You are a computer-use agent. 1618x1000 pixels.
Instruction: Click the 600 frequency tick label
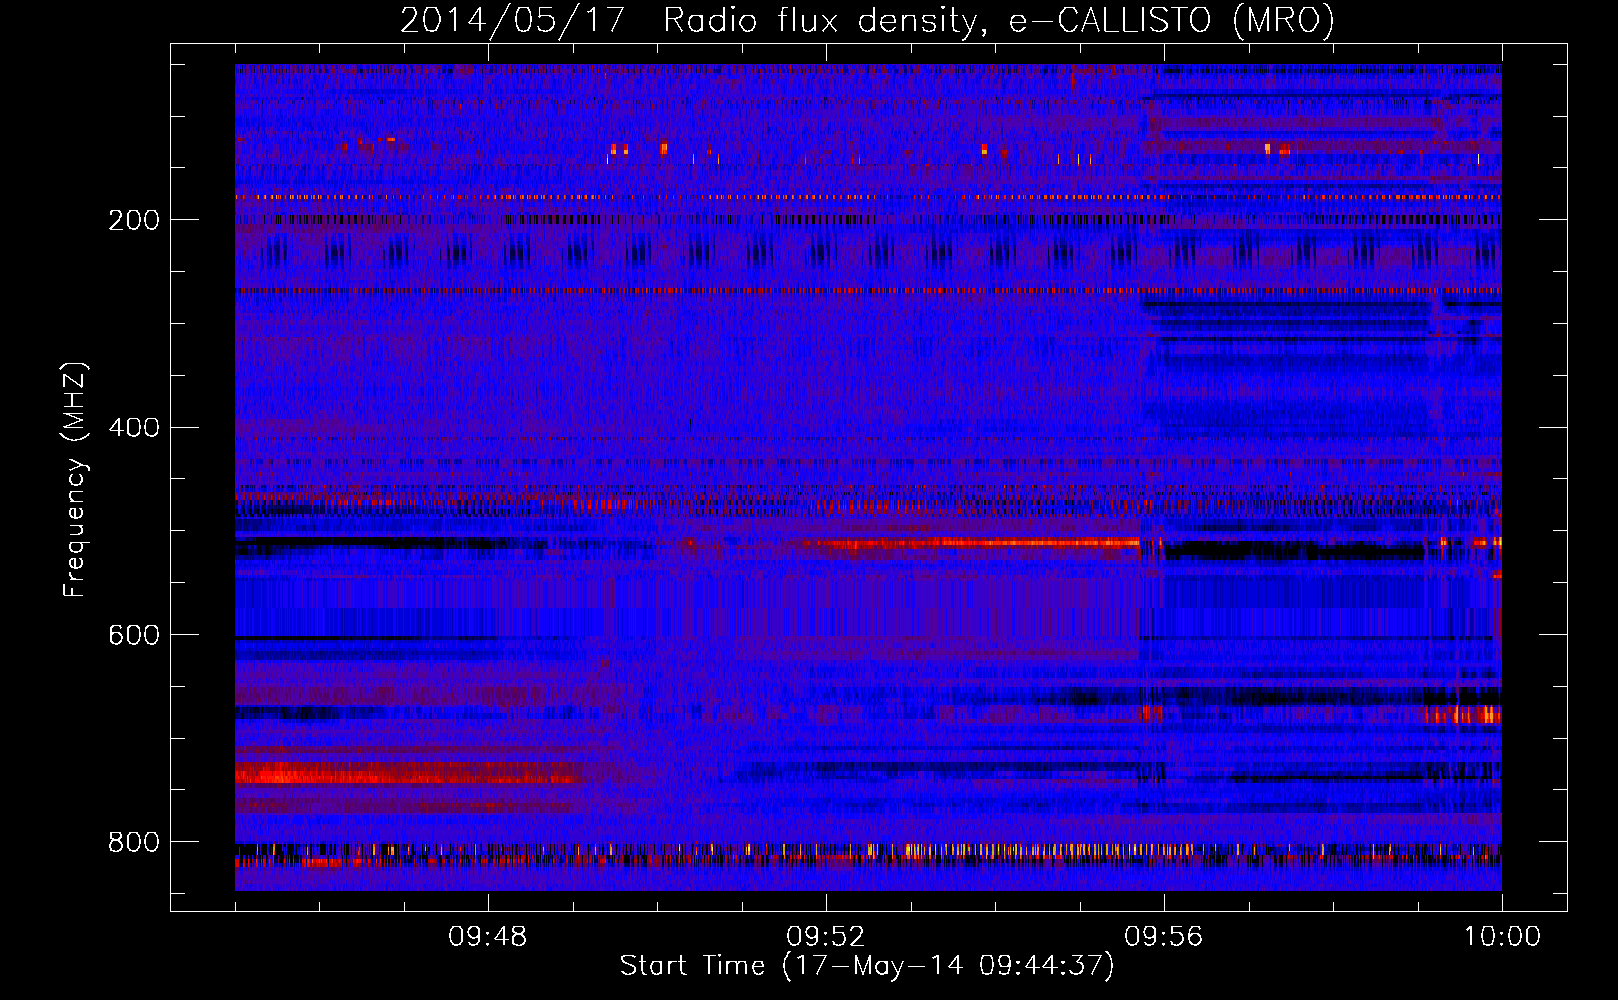tap(134, 636)
